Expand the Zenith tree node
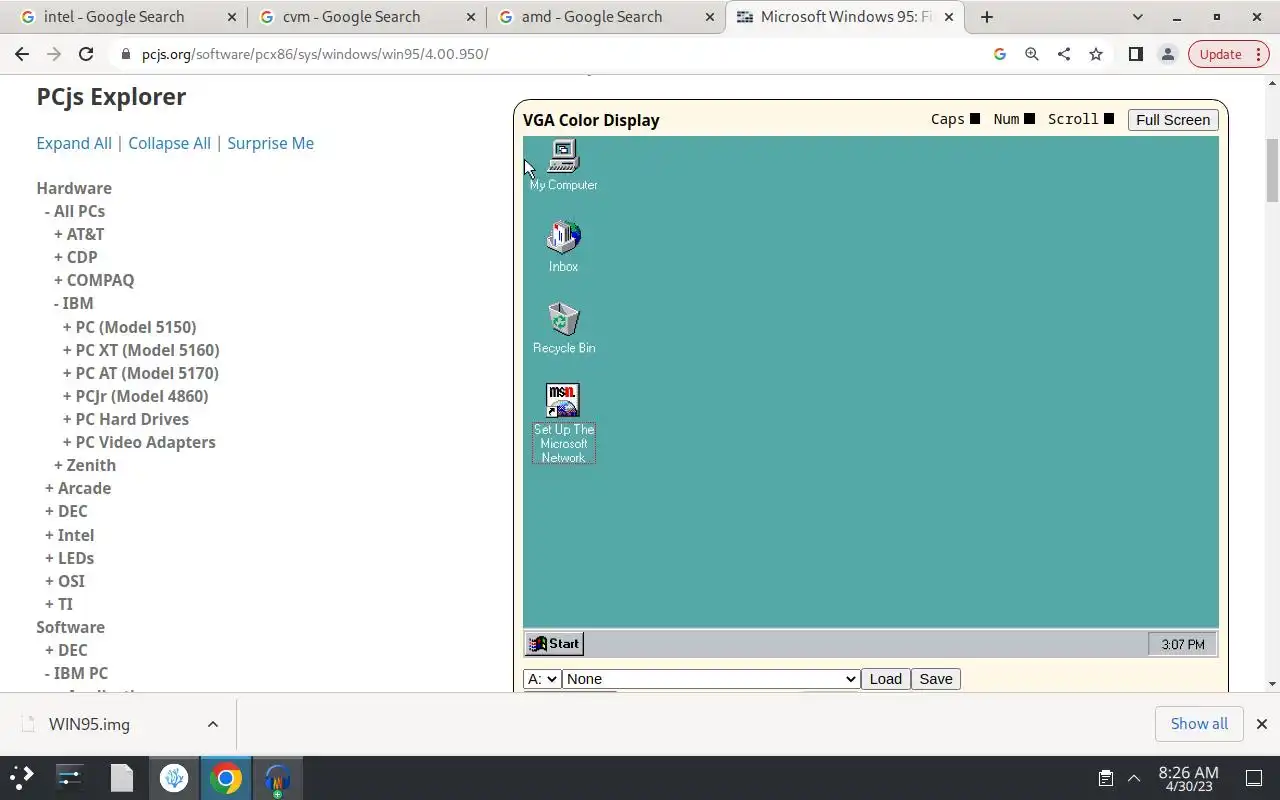1280x800 pixels. pos(85,465)
